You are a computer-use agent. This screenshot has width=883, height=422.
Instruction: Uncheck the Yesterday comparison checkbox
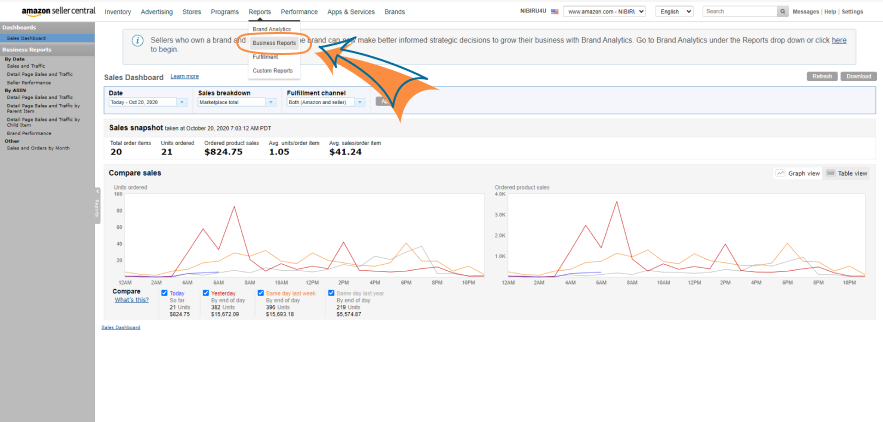point(206,293)
